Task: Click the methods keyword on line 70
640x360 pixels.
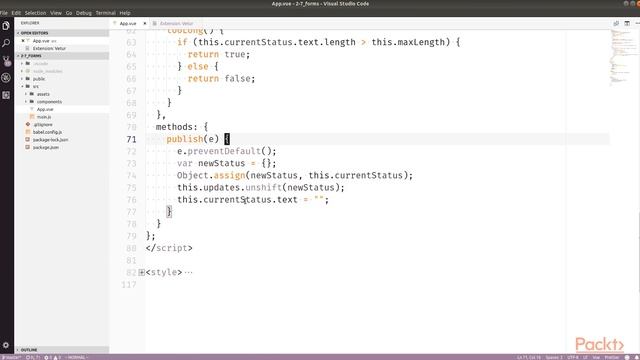Action: [174, 127]
